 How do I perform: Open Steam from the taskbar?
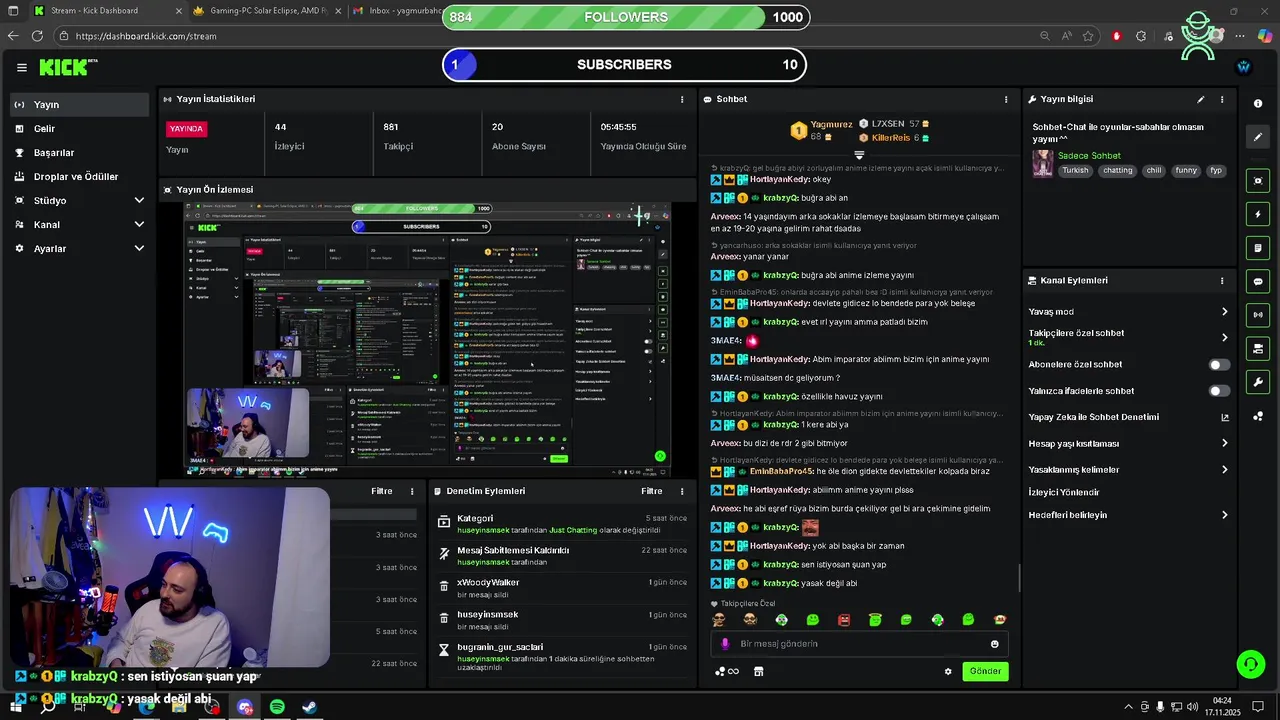310,707
